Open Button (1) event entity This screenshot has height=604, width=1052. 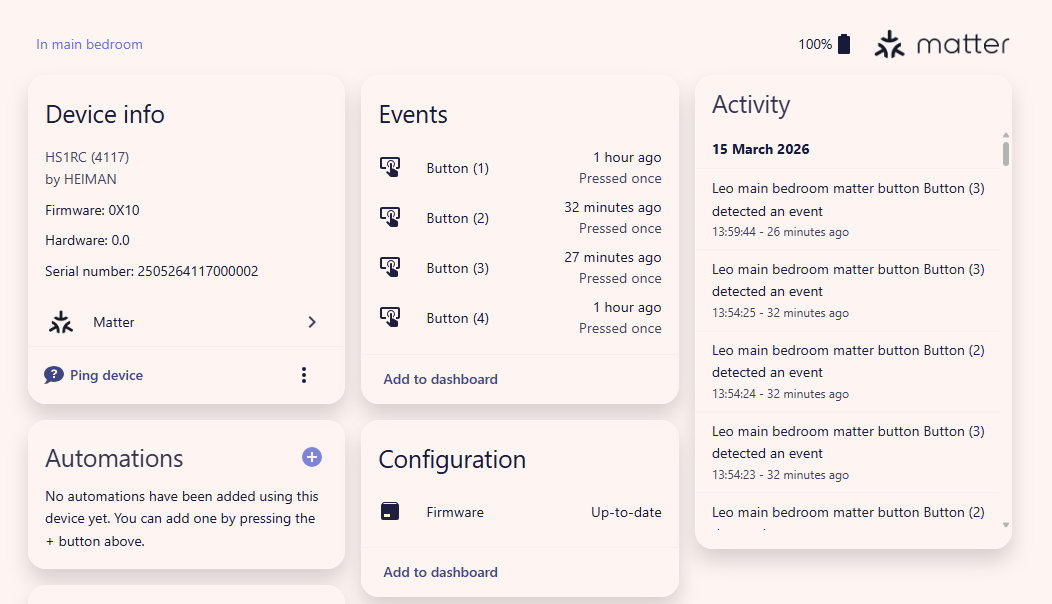coord(520,168)
